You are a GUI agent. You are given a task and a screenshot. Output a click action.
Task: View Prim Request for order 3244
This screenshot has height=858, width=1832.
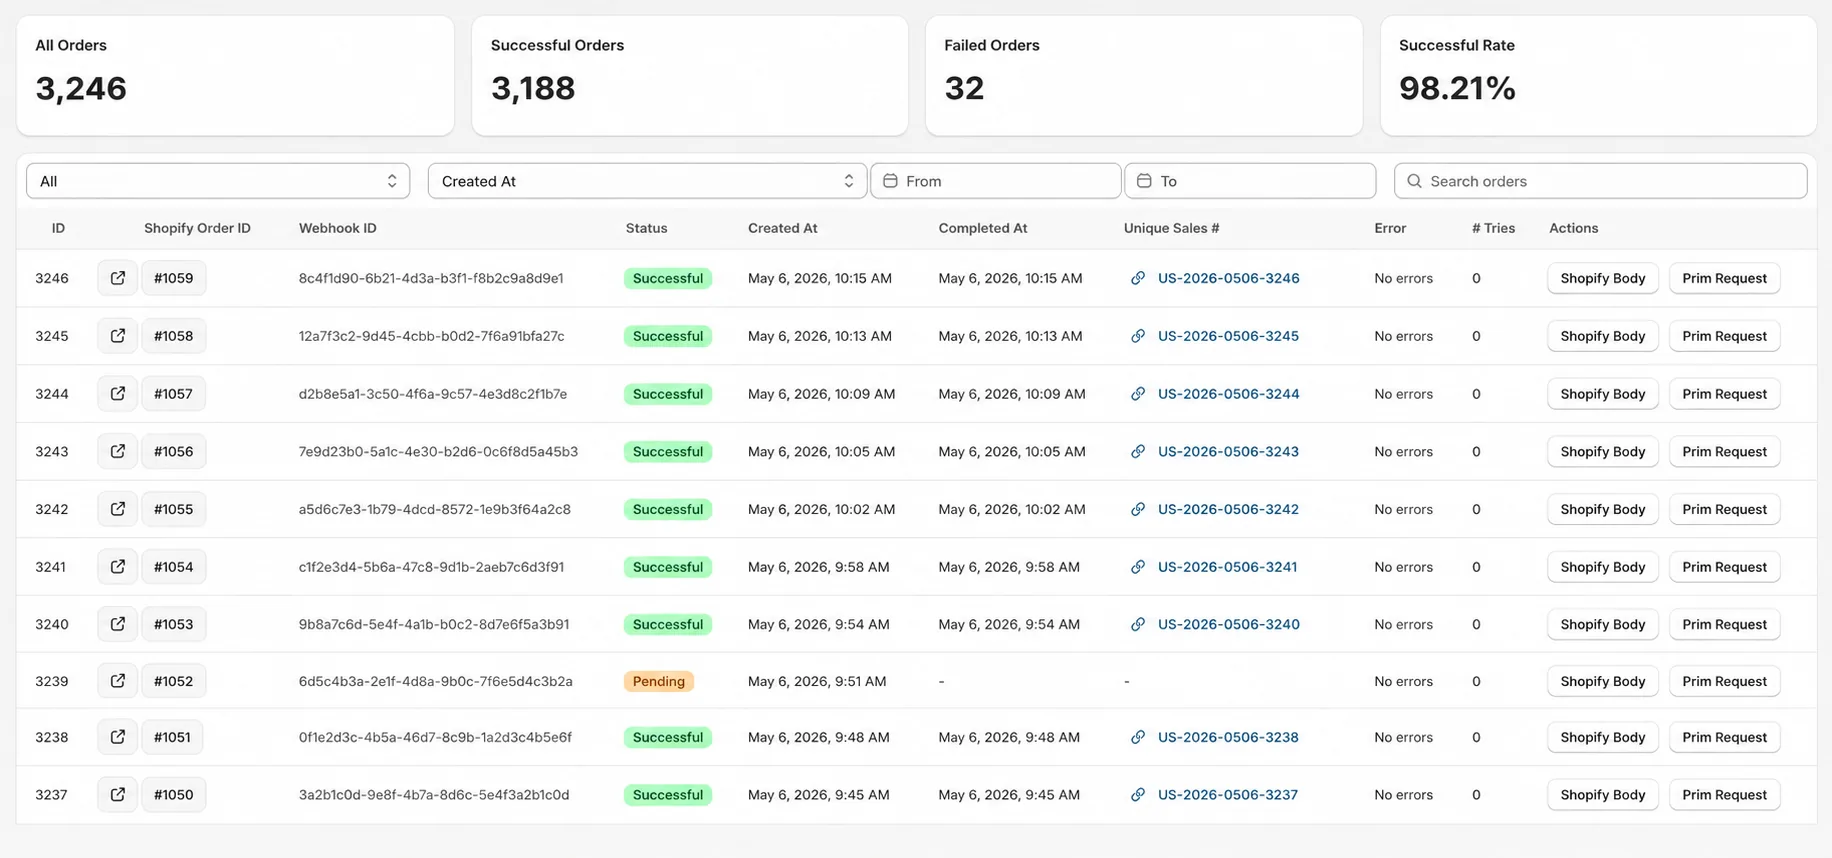click(x=1724, y=394)
